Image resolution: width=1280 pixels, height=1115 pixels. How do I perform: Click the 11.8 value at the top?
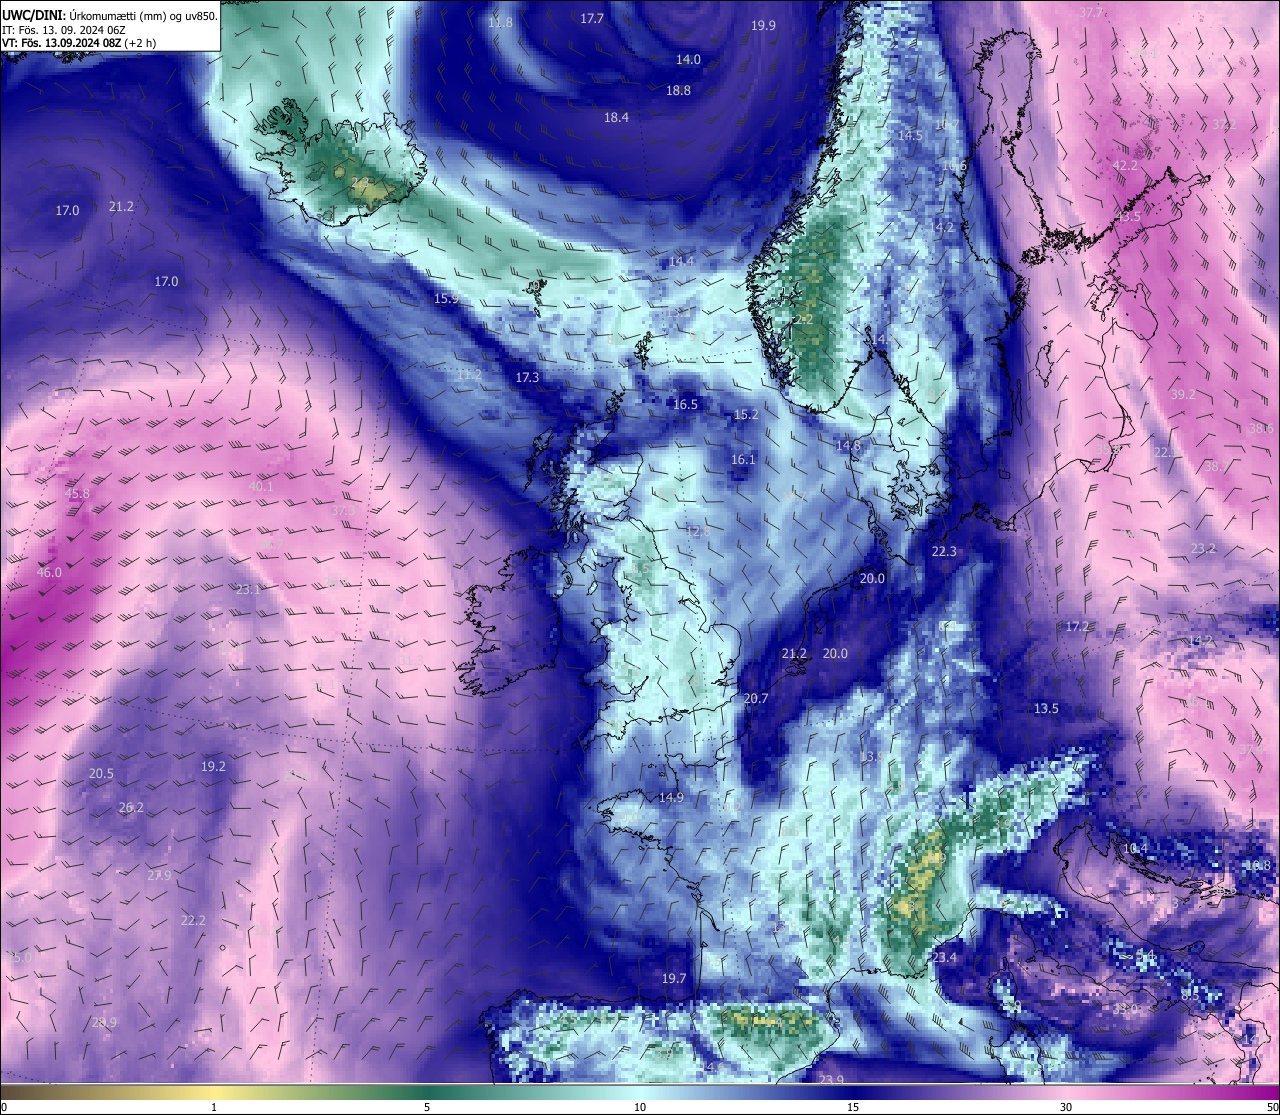500,23
